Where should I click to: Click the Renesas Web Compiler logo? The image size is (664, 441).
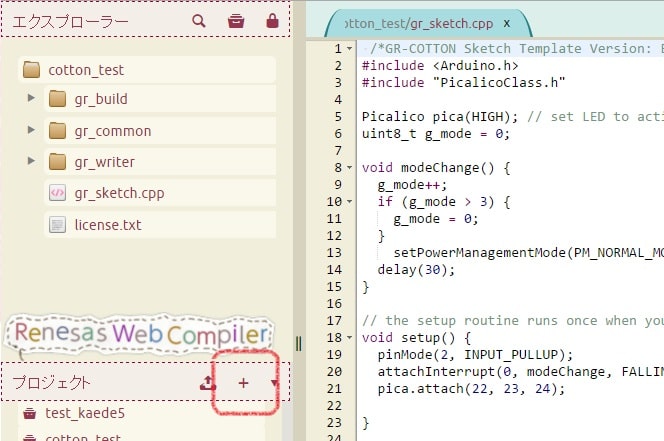(141, 335)
